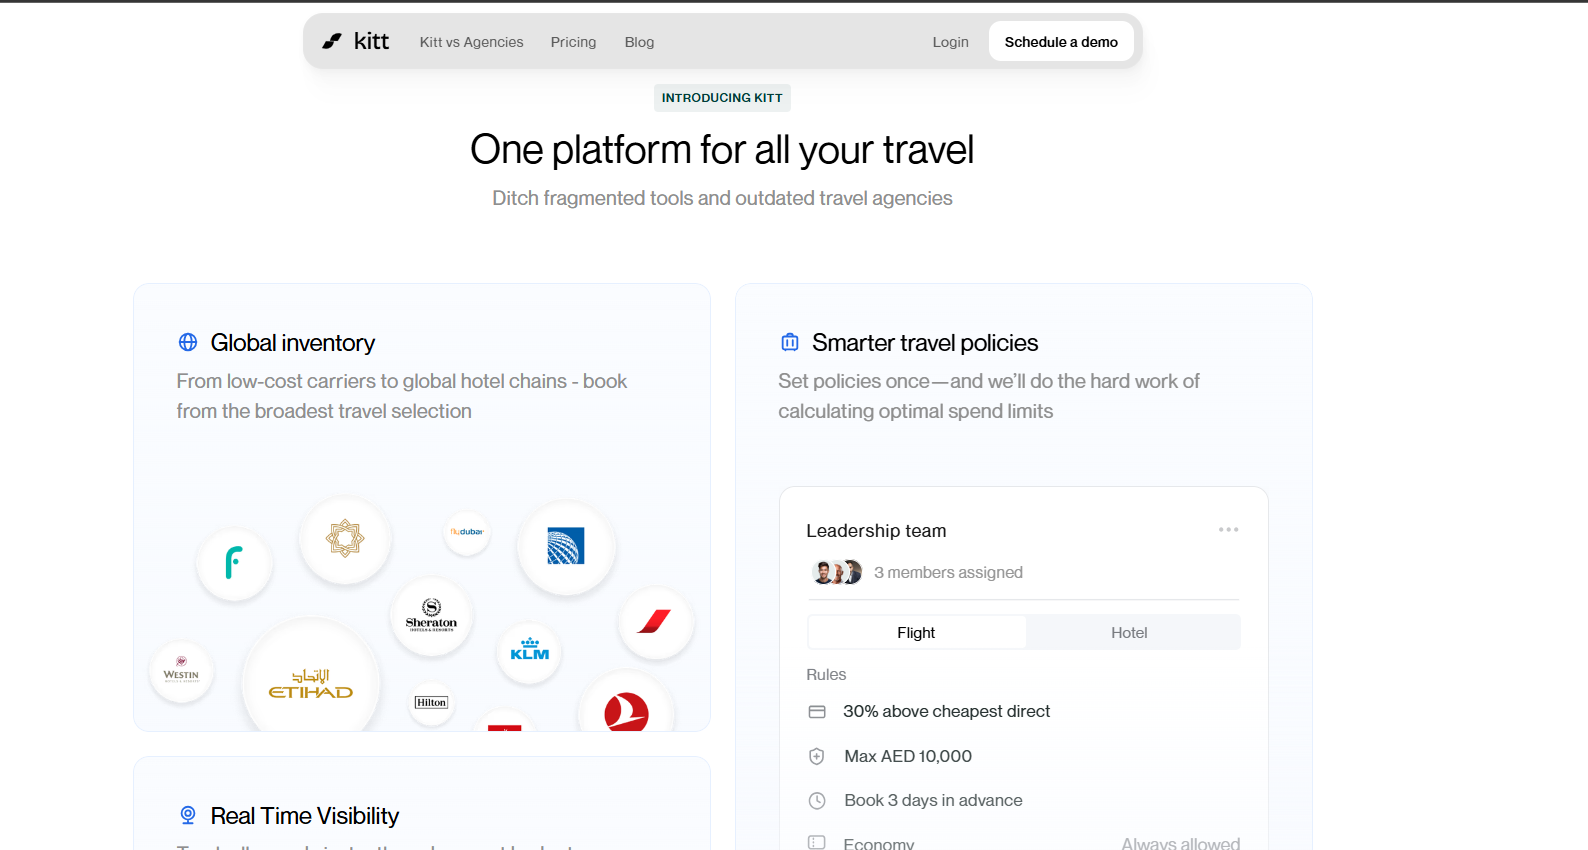Image resolution: width=1588 pixels, height=850 pixels.
Task: Open the Kitt vs Agencies page
Action: pyautogui.click(x=471, y=42)
